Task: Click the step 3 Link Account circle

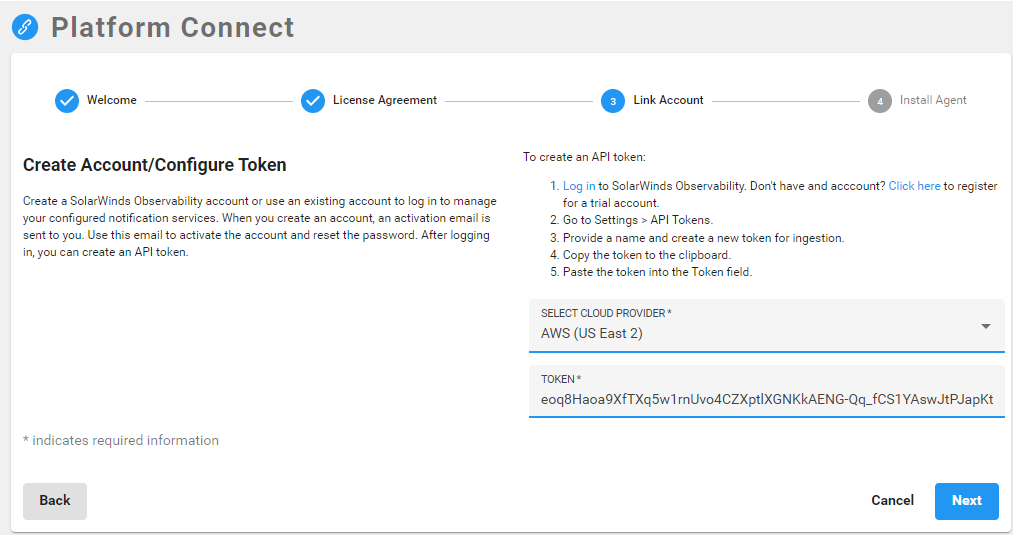Action: click(x=612, y=101)
